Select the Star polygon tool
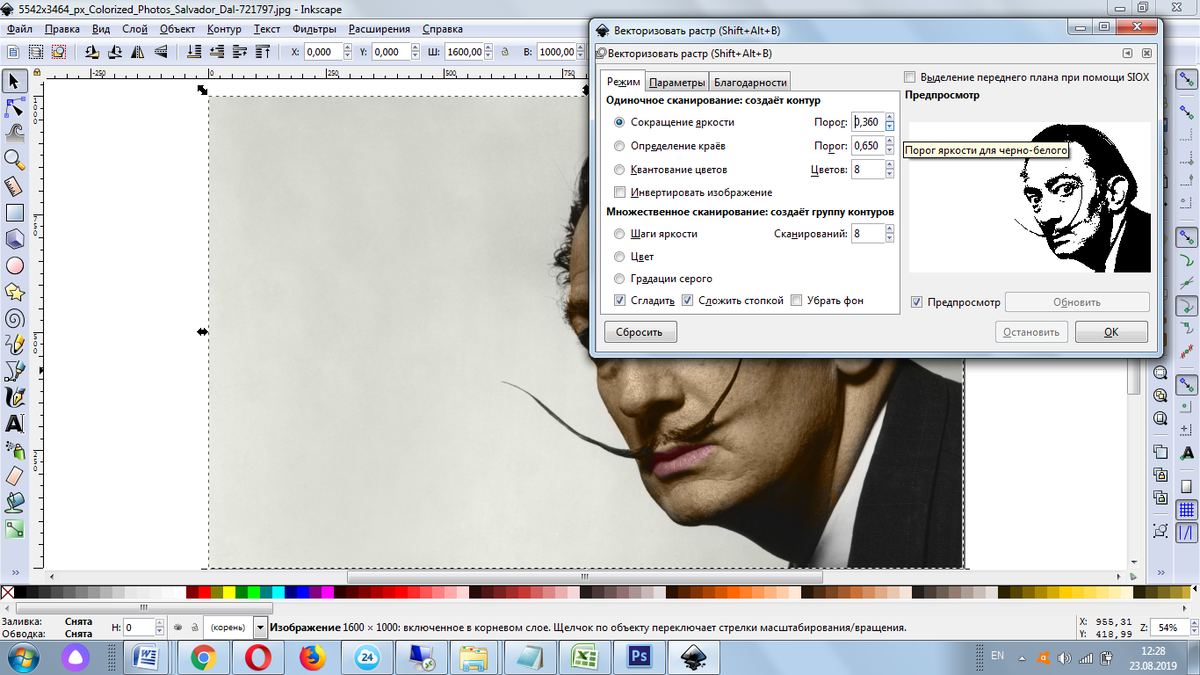This screenshot has width=1200, height=675. click(15, 292)
